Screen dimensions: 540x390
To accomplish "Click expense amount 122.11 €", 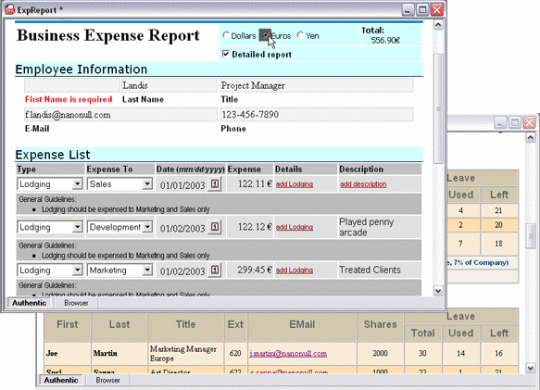I will click(255, 184).
